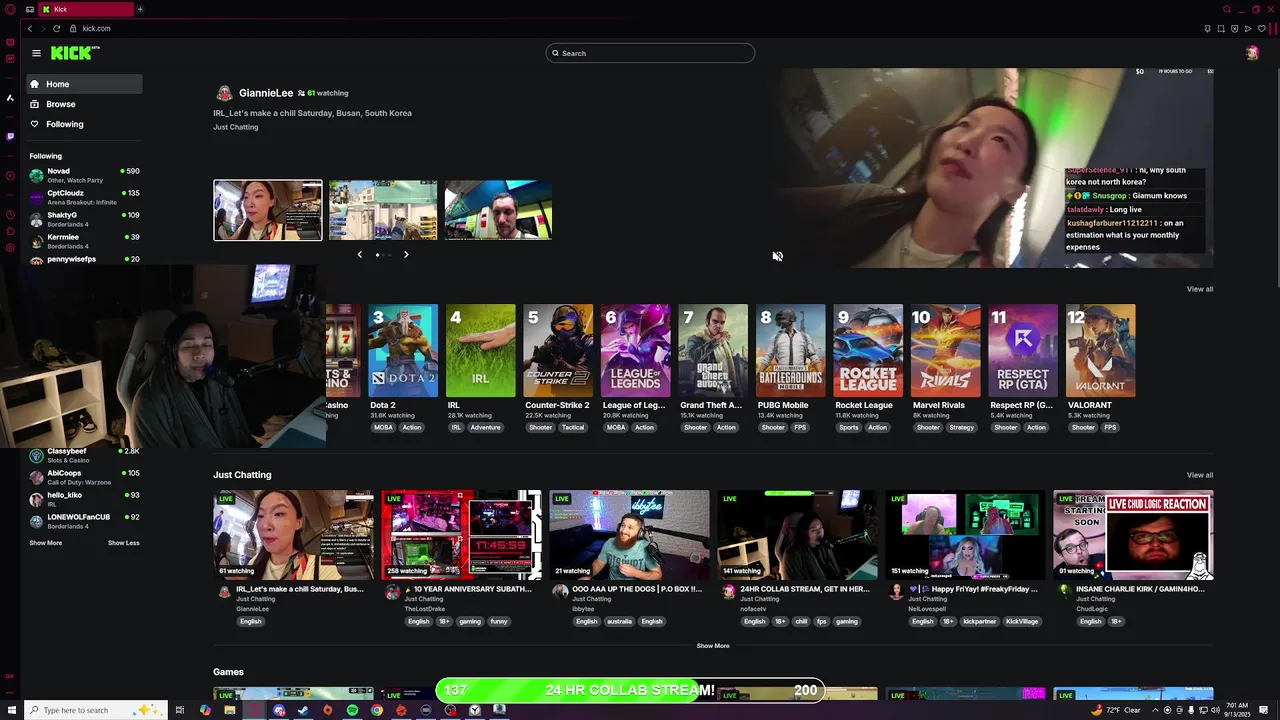Open League of Legends category card
This screenshot has width=1280, height=720.
[636, 351]
